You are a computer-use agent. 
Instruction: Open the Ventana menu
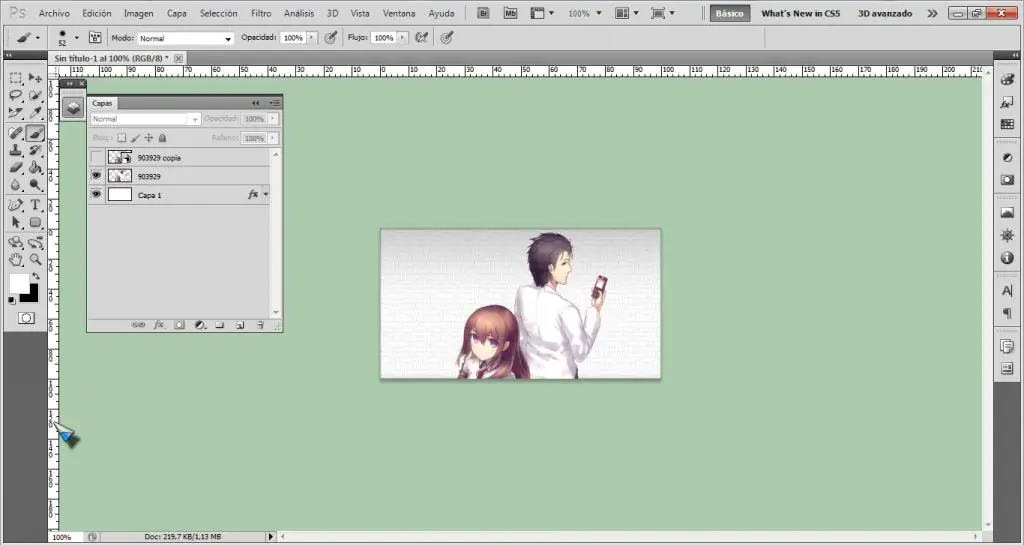coord(398,13)
